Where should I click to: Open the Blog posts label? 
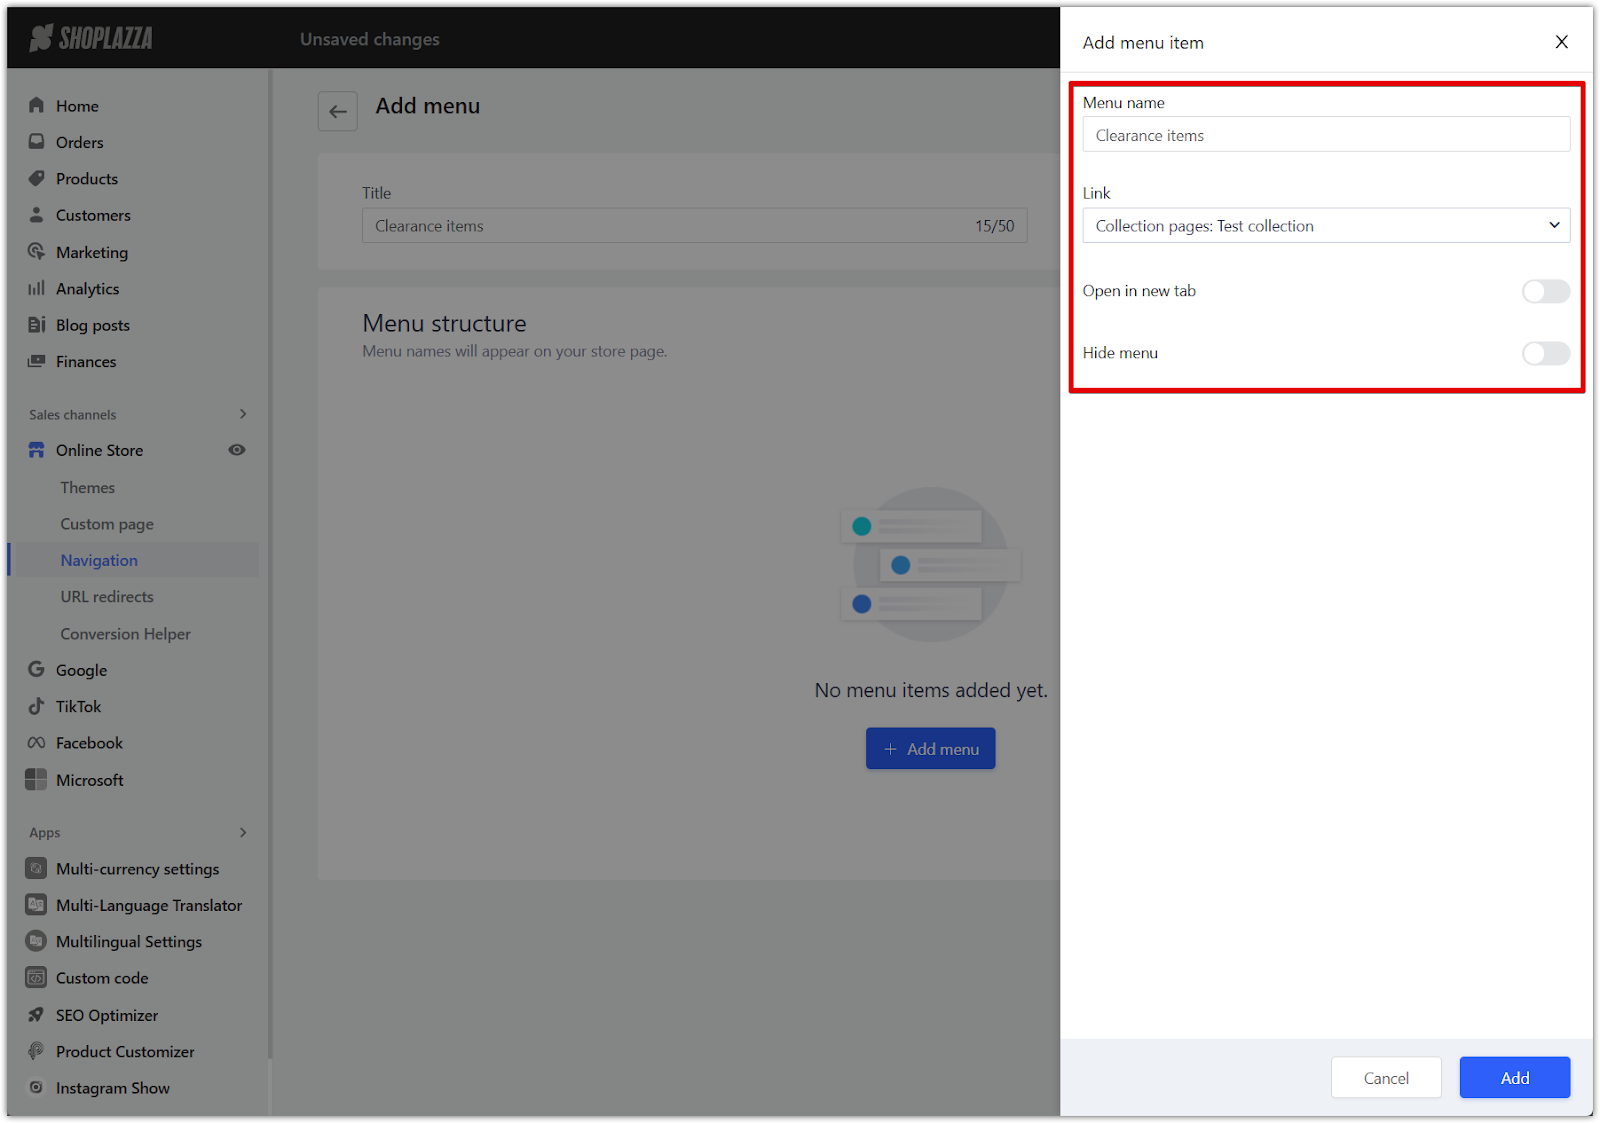pyautogui.click(x=93, y=325)
